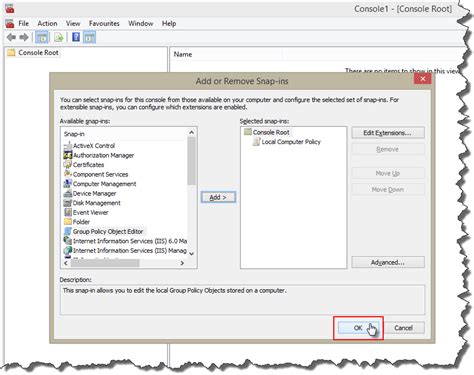Select Authorization Manager snap-in icon

pyautogui.click(x=68, y=155)
